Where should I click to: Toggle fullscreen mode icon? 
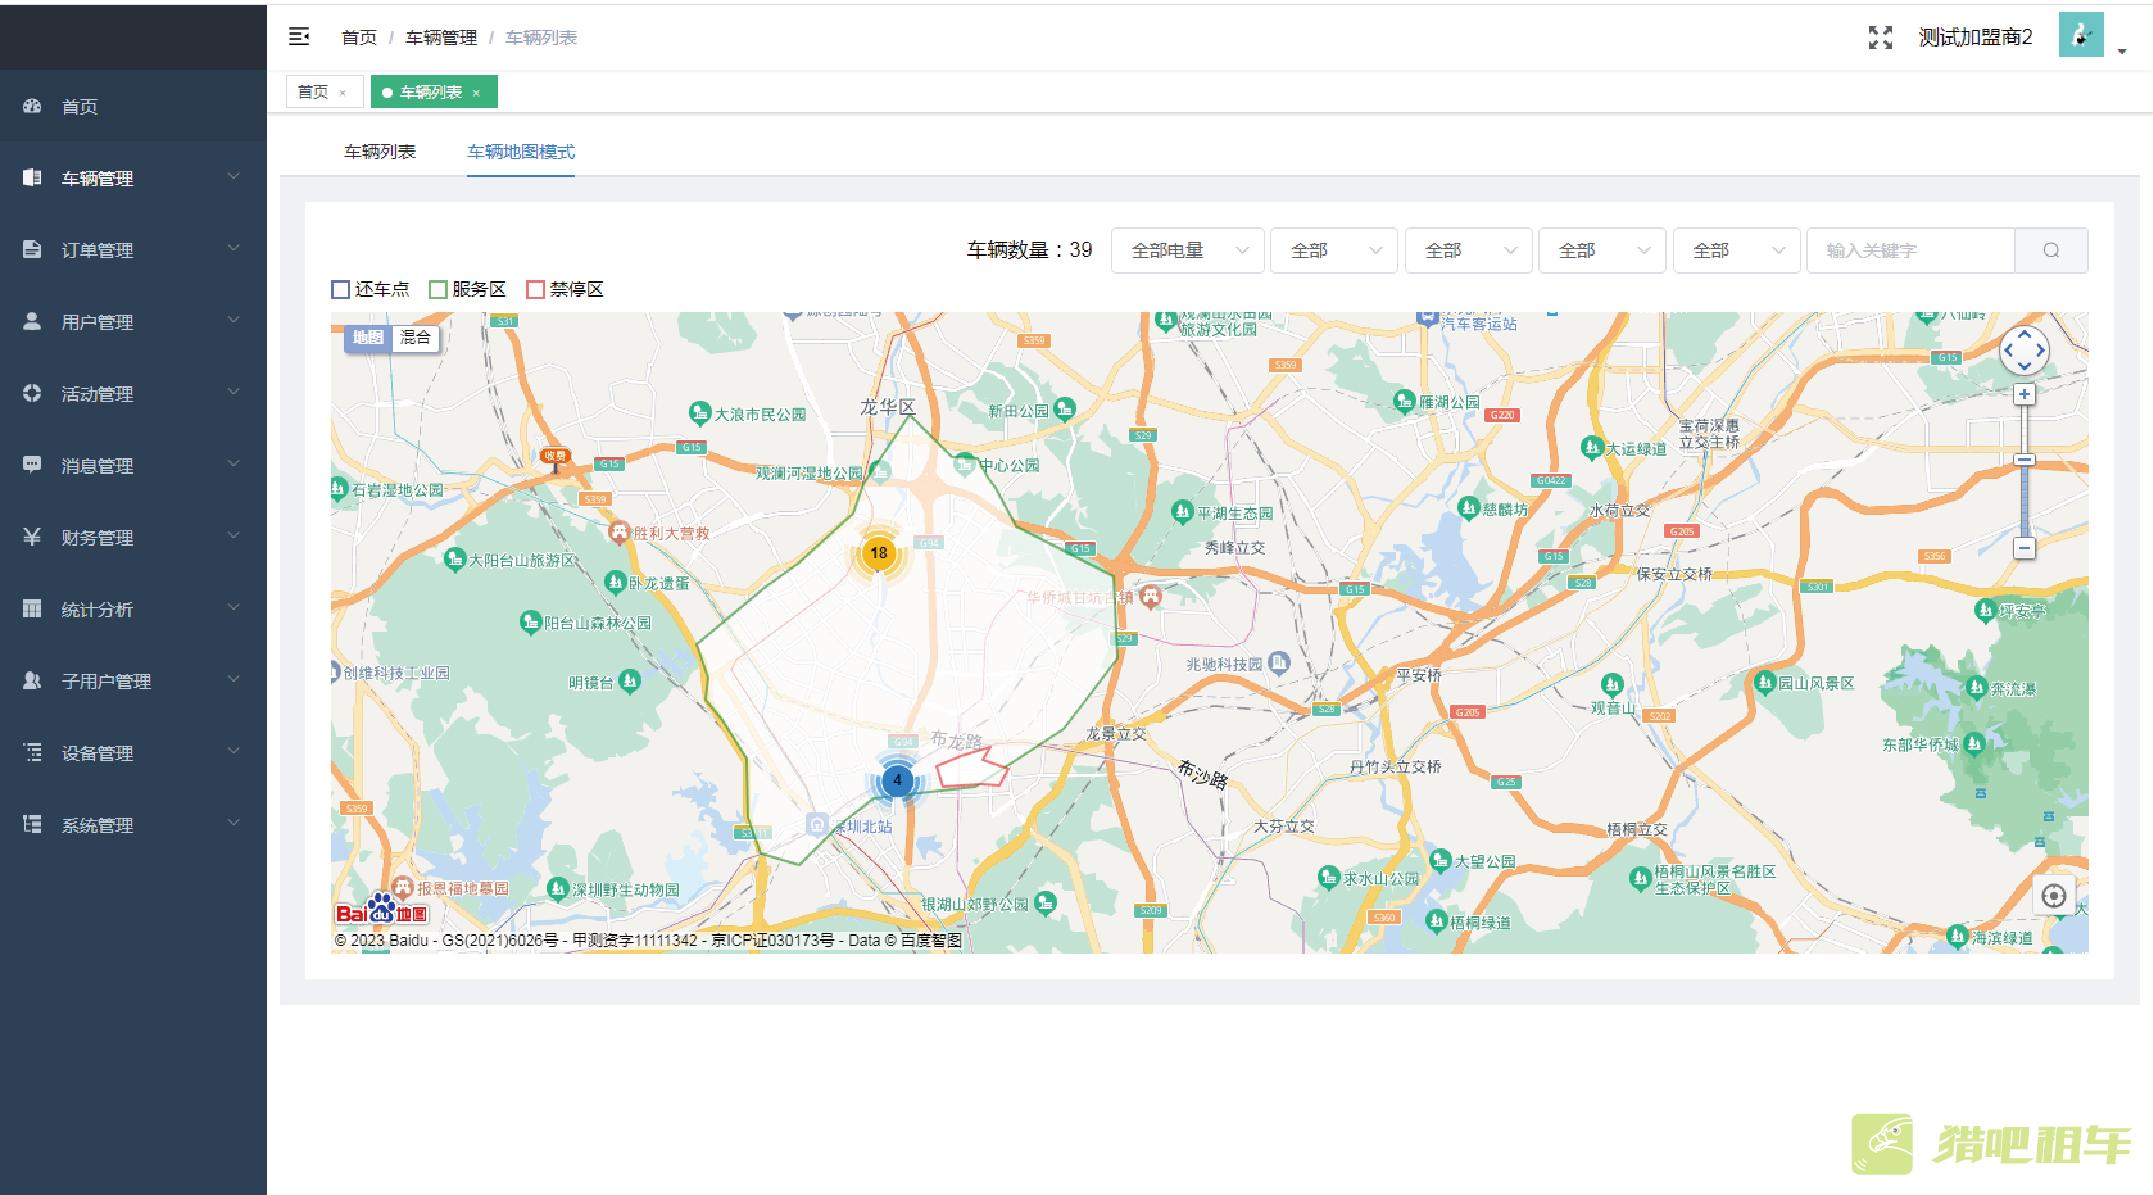[x=1880, y=38]
